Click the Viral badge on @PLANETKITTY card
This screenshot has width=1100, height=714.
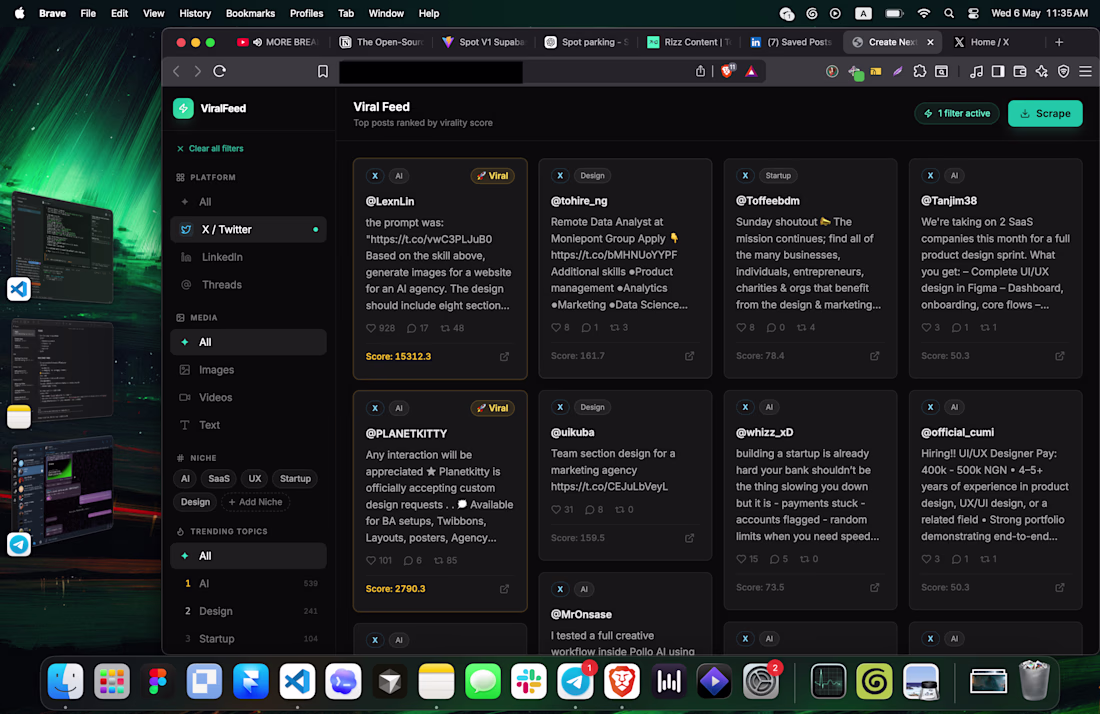[492, 407]
